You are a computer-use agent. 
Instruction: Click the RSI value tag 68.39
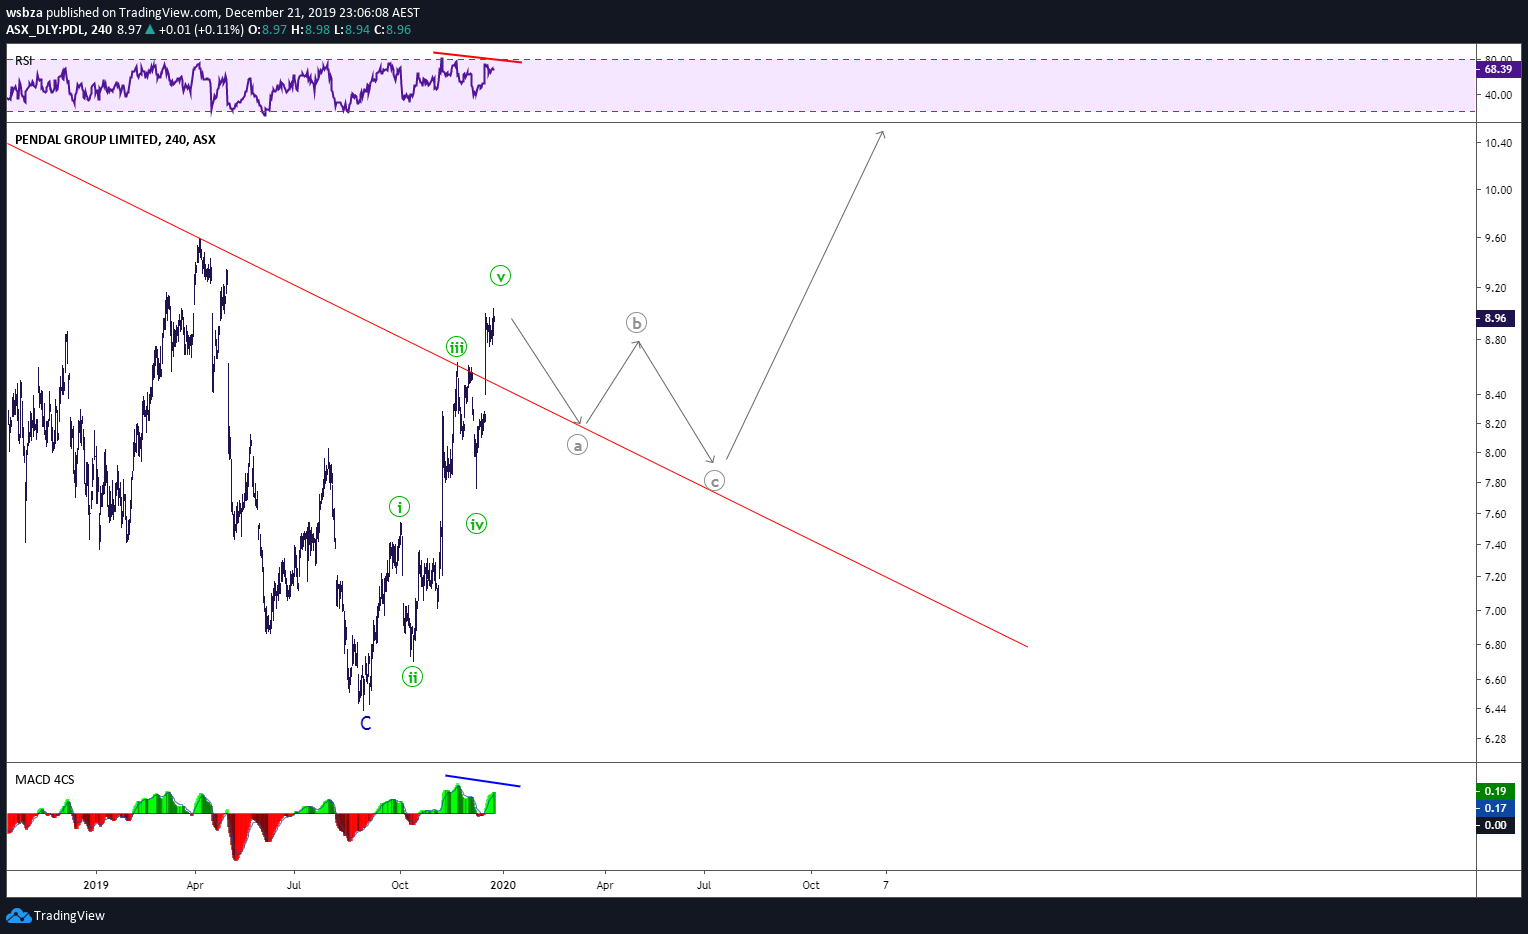pyautogui.click(x=1497, y=69)
